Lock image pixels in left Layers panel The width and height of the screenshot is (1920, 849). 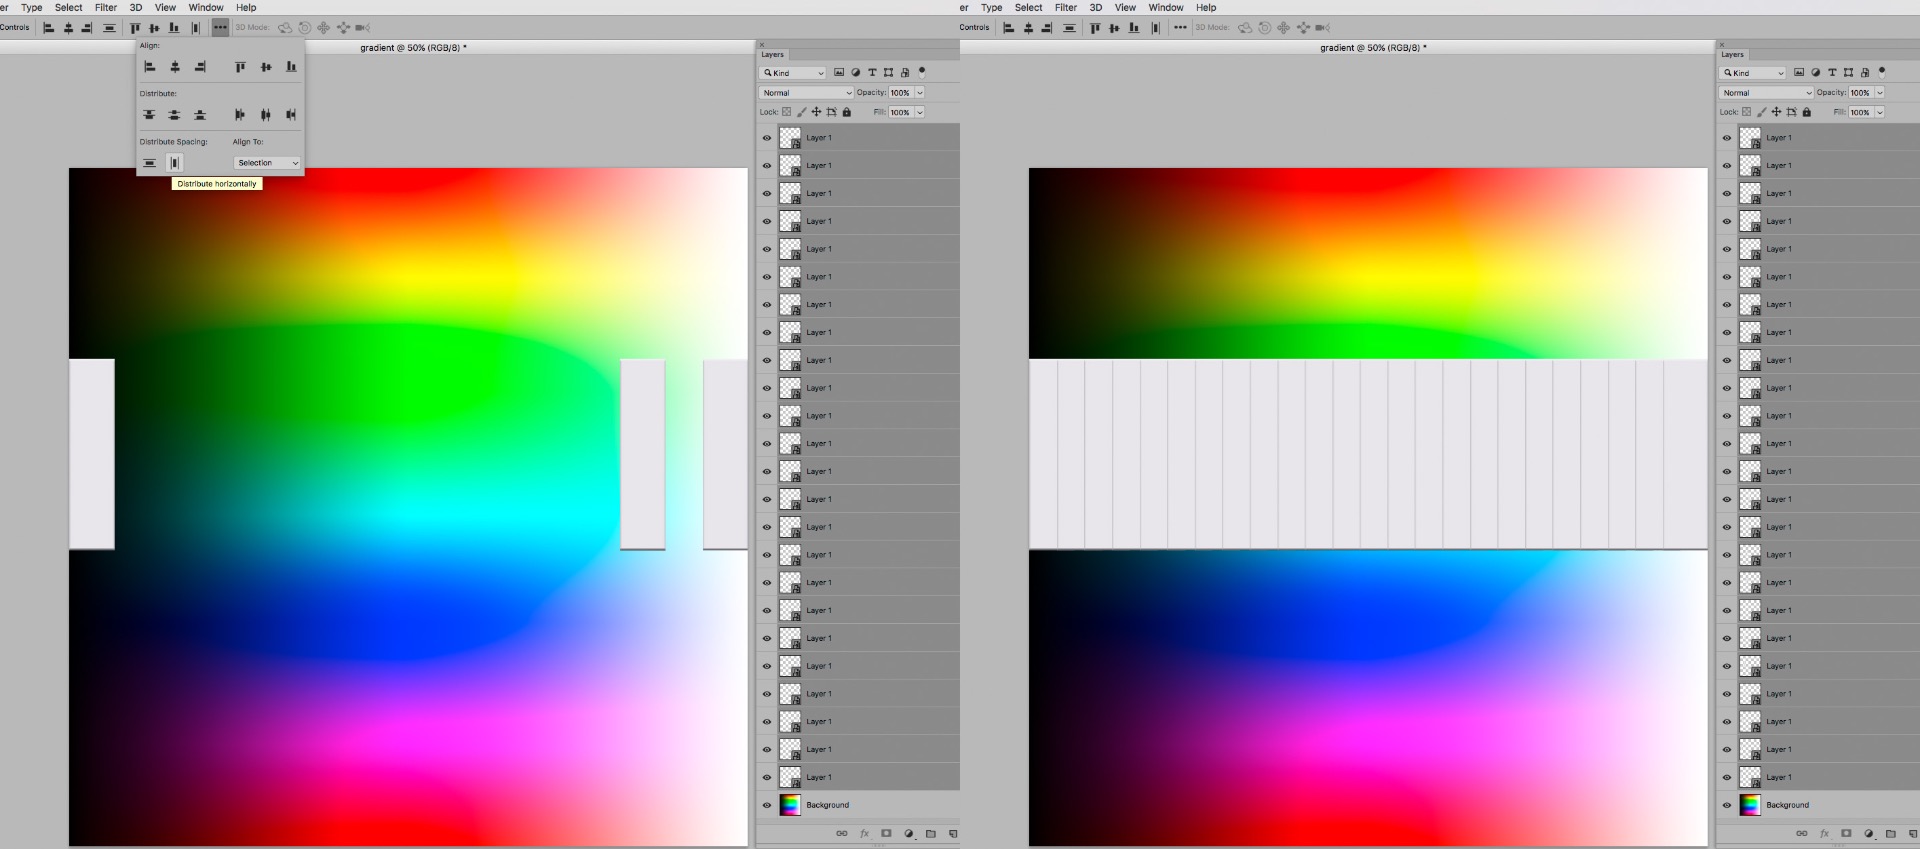[802, 112]
